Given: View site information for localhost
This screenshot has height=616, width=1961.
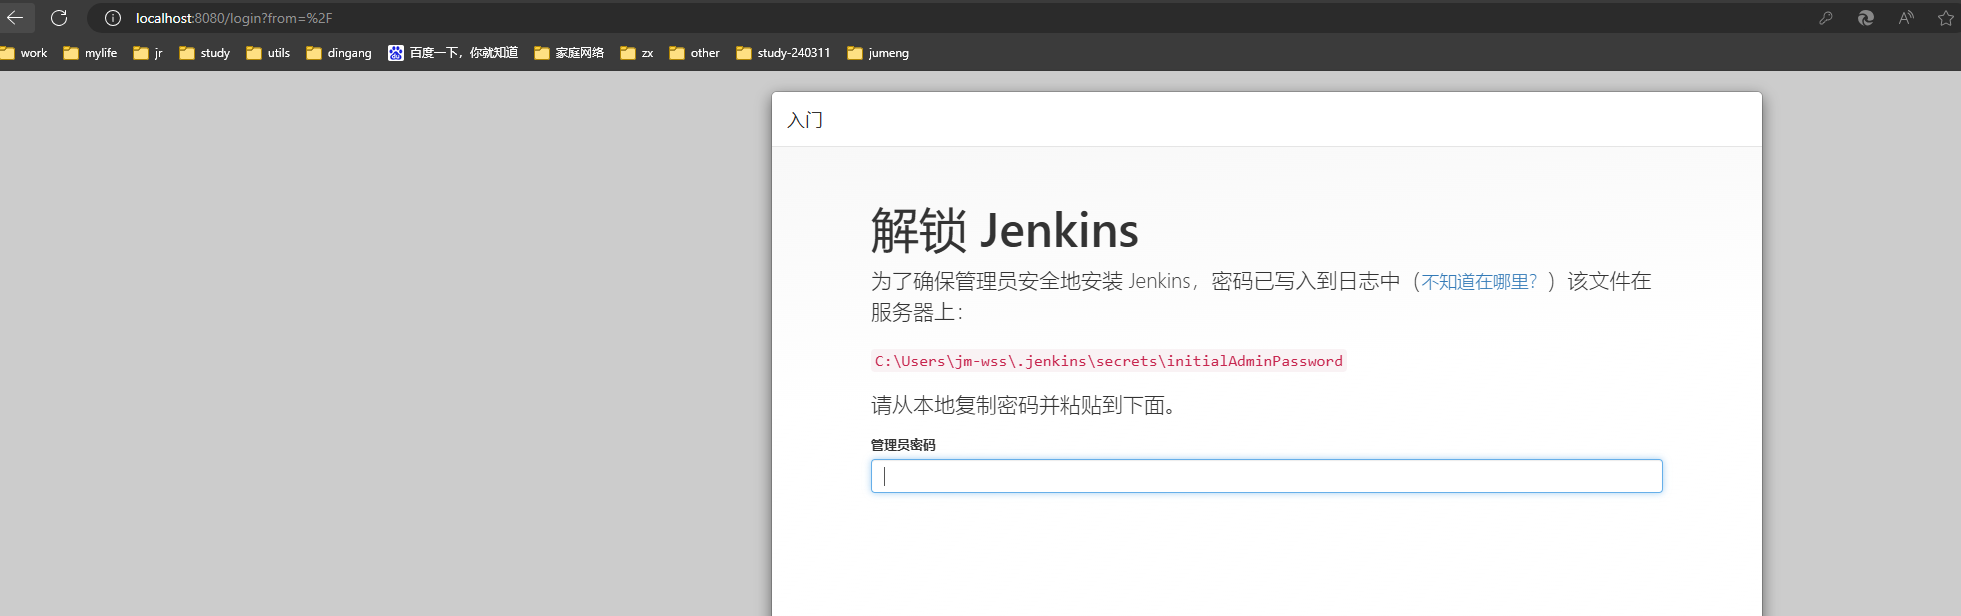Looking at the screenshot, I should pyautogui.click(x=113, y=18).
